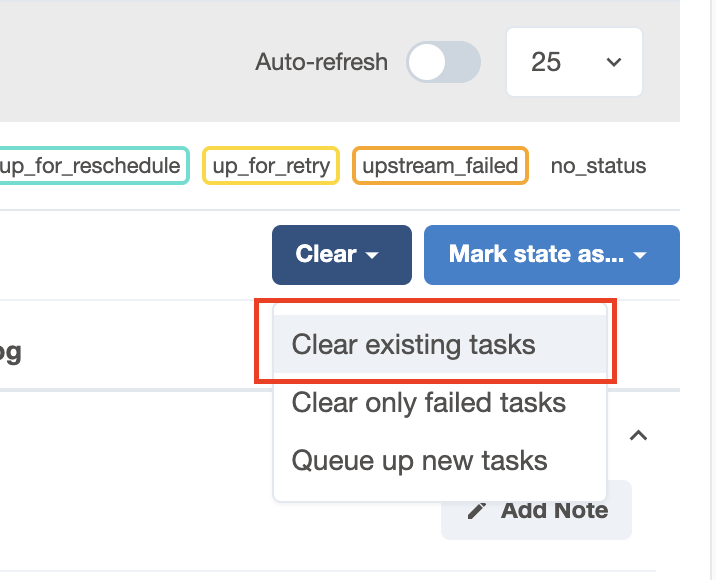Click the pencil icon on Add Note
The height and width of the screenshot is (580, 716).
(478, 511)
